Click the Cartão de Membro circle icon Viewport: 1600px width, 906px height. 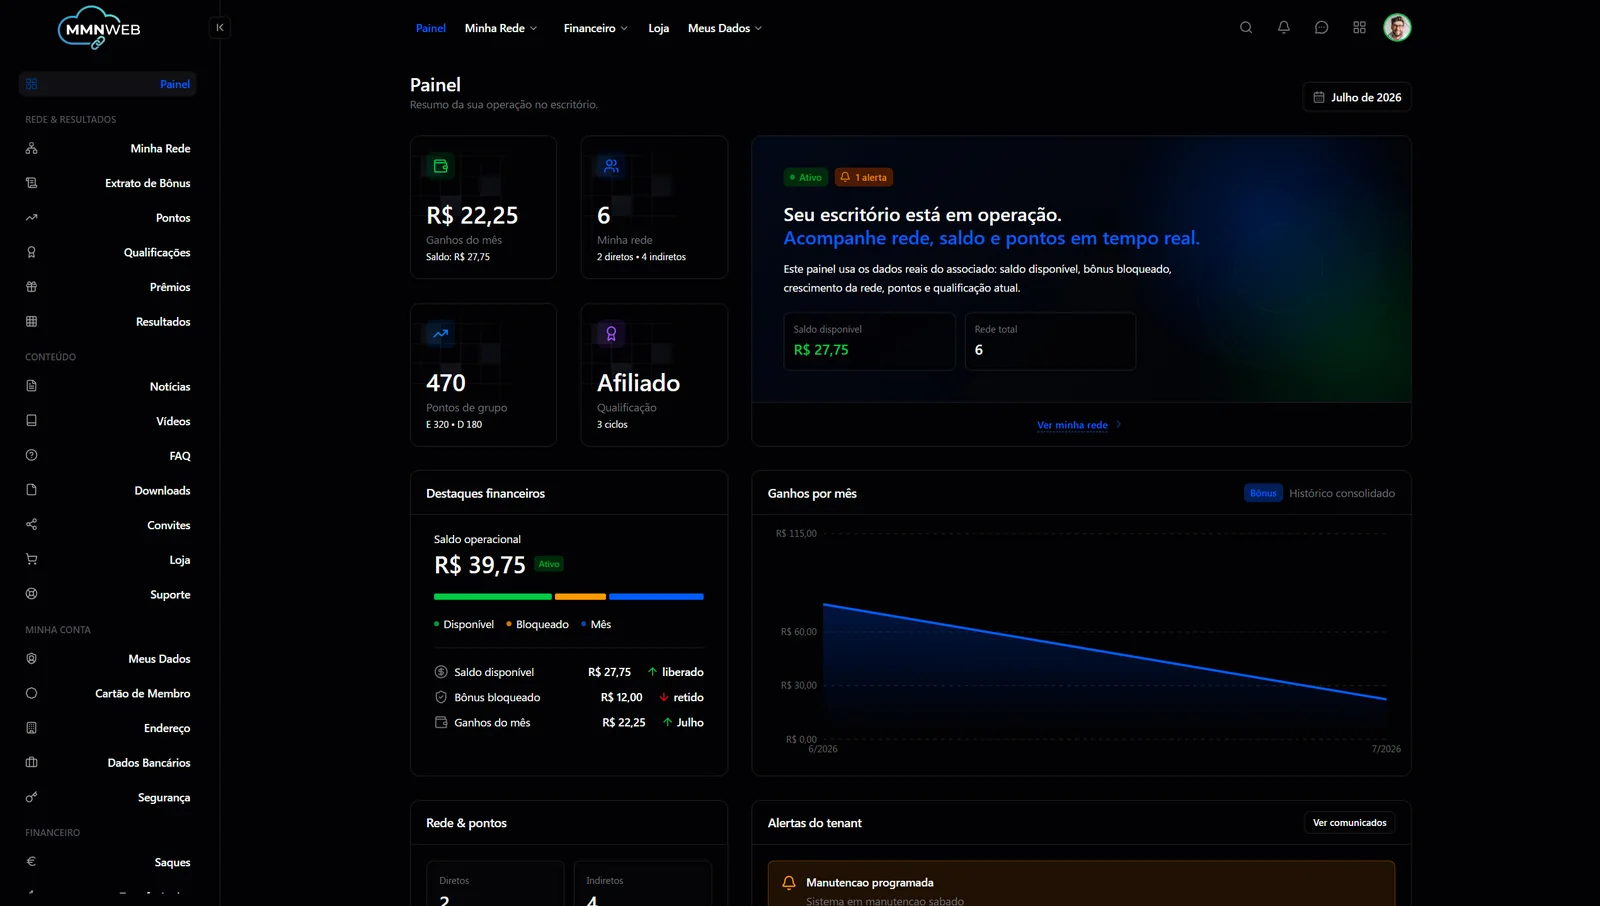[32, 693]
